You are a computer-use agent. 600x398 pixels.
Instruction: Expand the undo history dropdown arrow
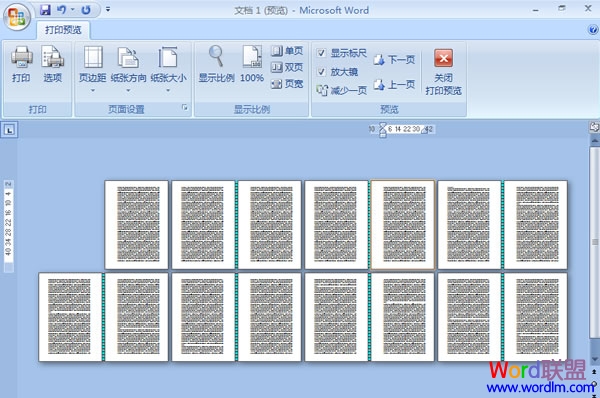72,9
